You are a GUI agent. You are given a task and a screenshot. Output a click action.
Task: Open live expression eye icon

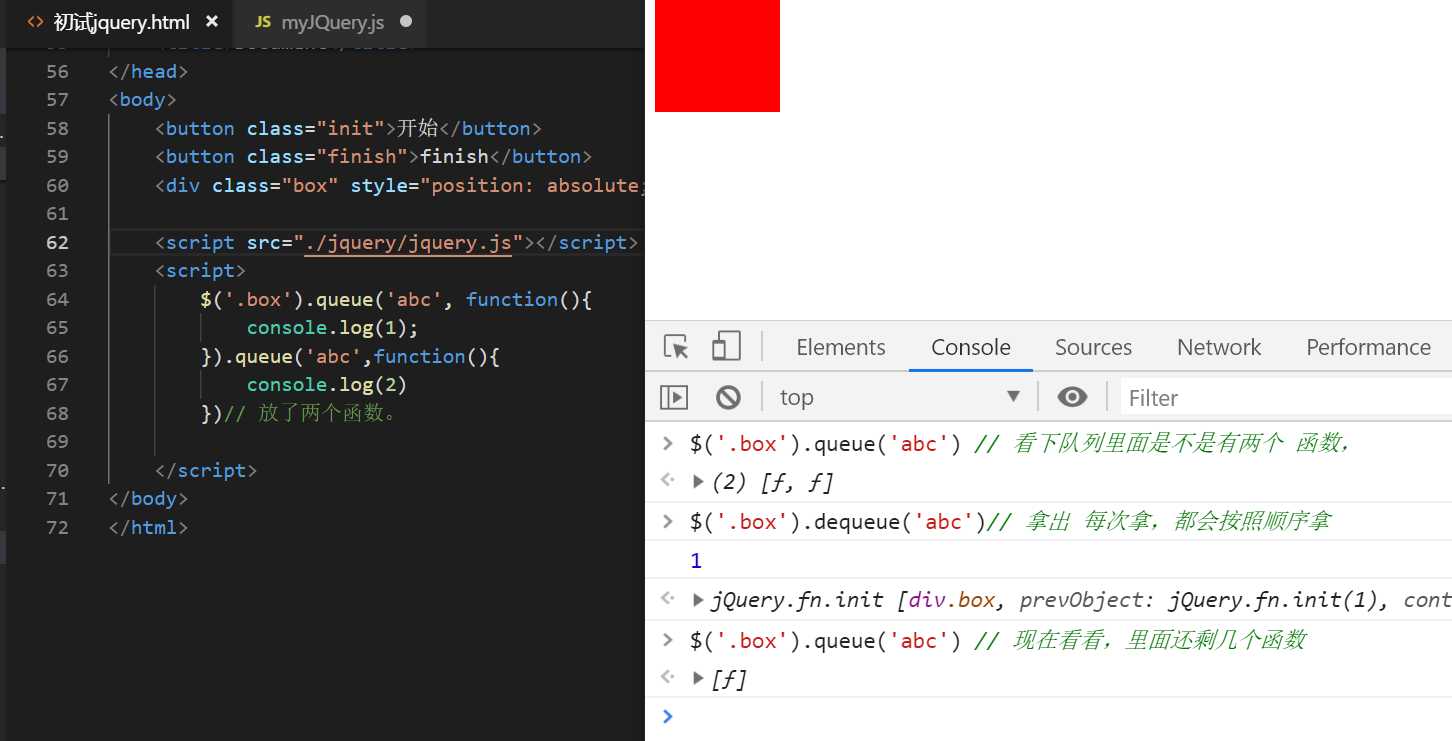tap(1072, 397)
